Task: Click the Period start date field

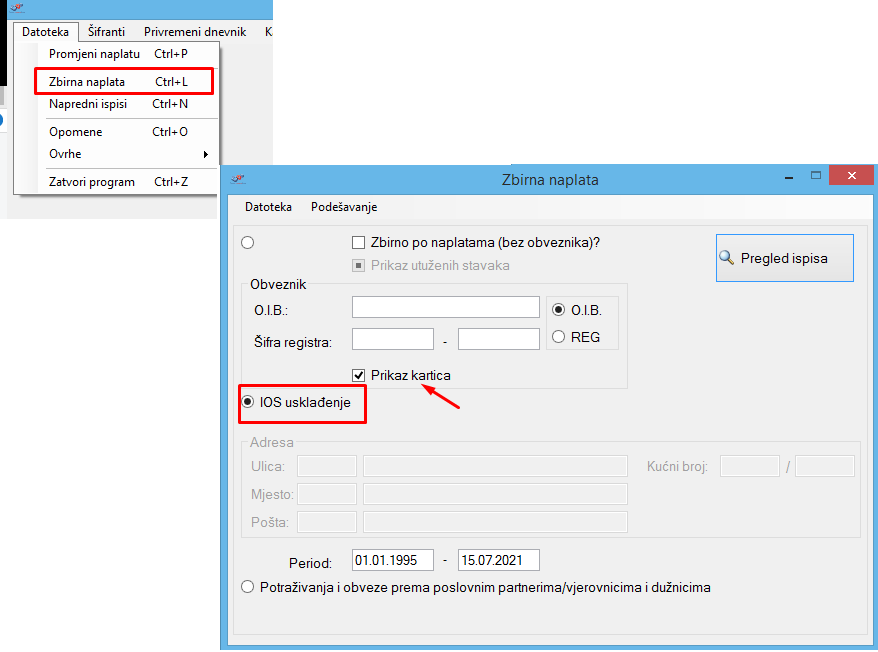Action: [392, 560]
